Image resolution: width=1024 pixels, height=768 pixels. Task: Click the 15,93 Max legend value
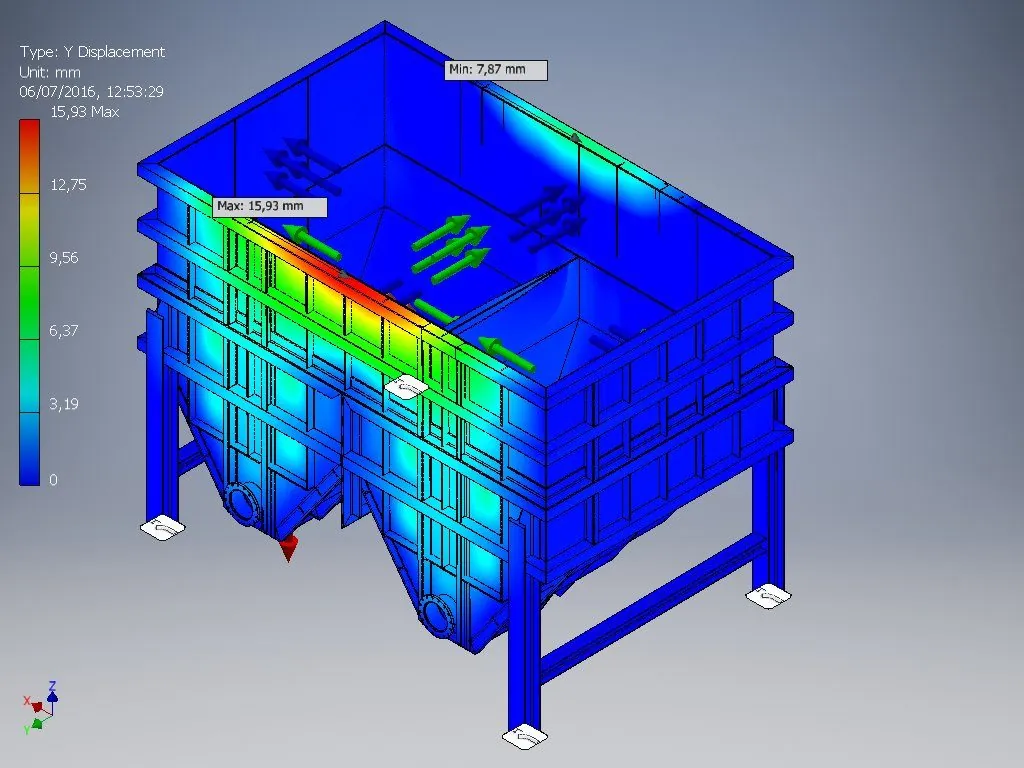[84, 112]
